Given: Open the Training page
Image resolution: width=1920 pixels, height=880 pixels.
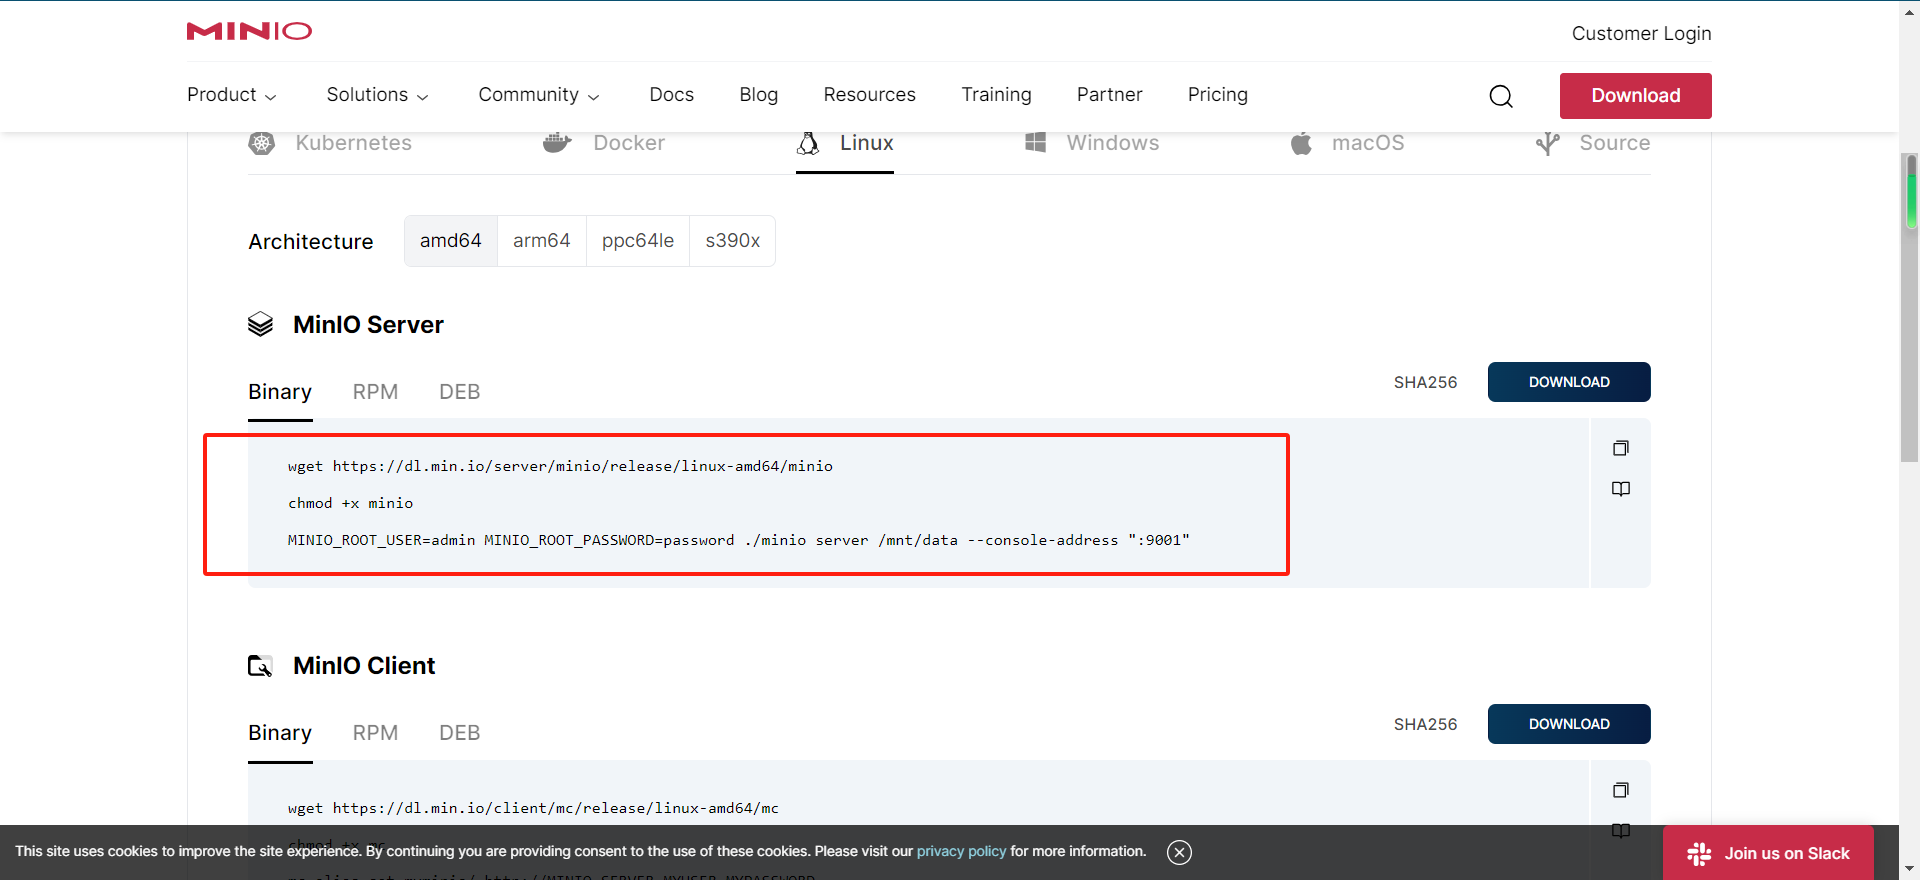Looking at the screenshot, I should click(996, 95).
